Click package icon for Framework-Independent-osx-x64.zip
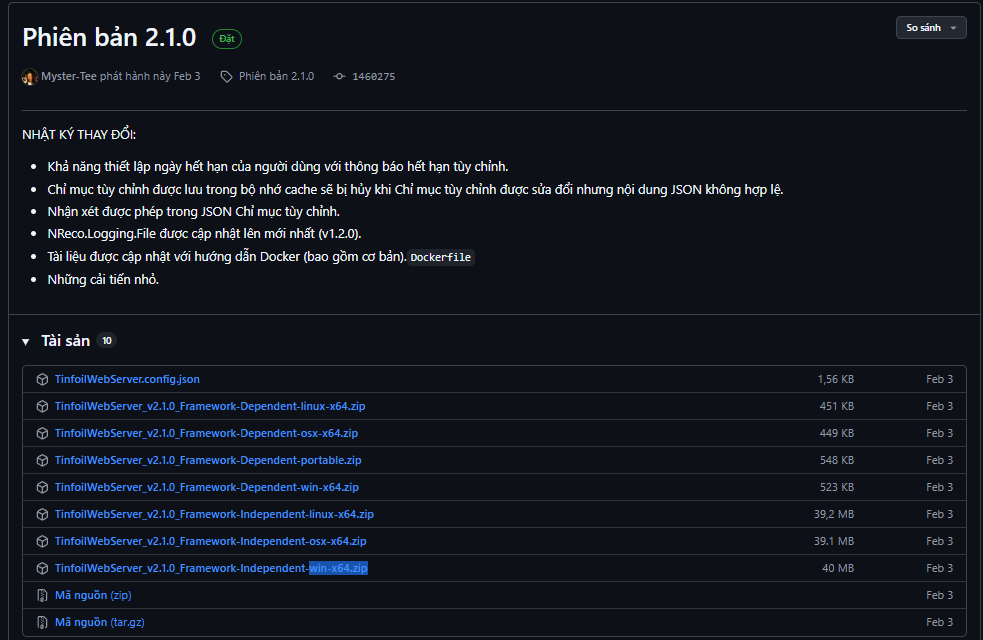 click(x=42, y=542)
